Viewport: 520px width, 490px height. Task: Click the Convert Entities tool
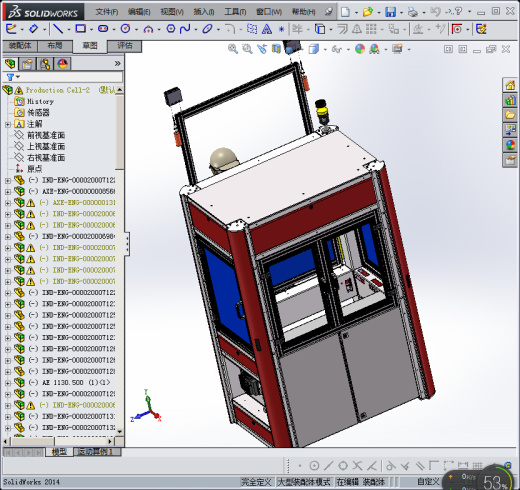(320, 29)
